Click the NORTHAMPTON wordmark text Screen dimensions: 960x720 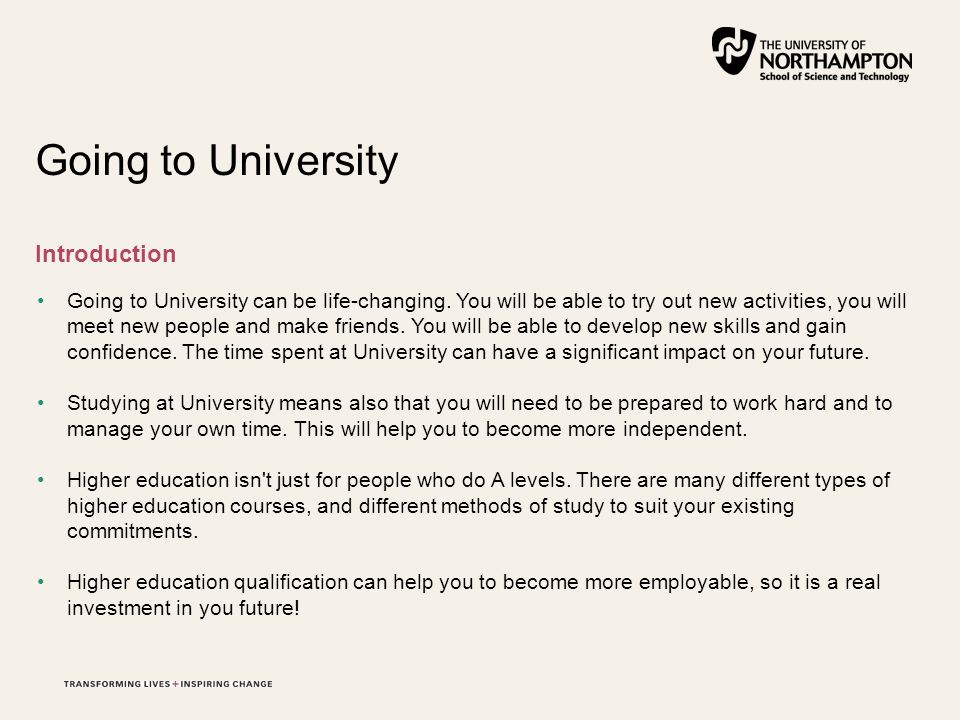tap(836, 61)
